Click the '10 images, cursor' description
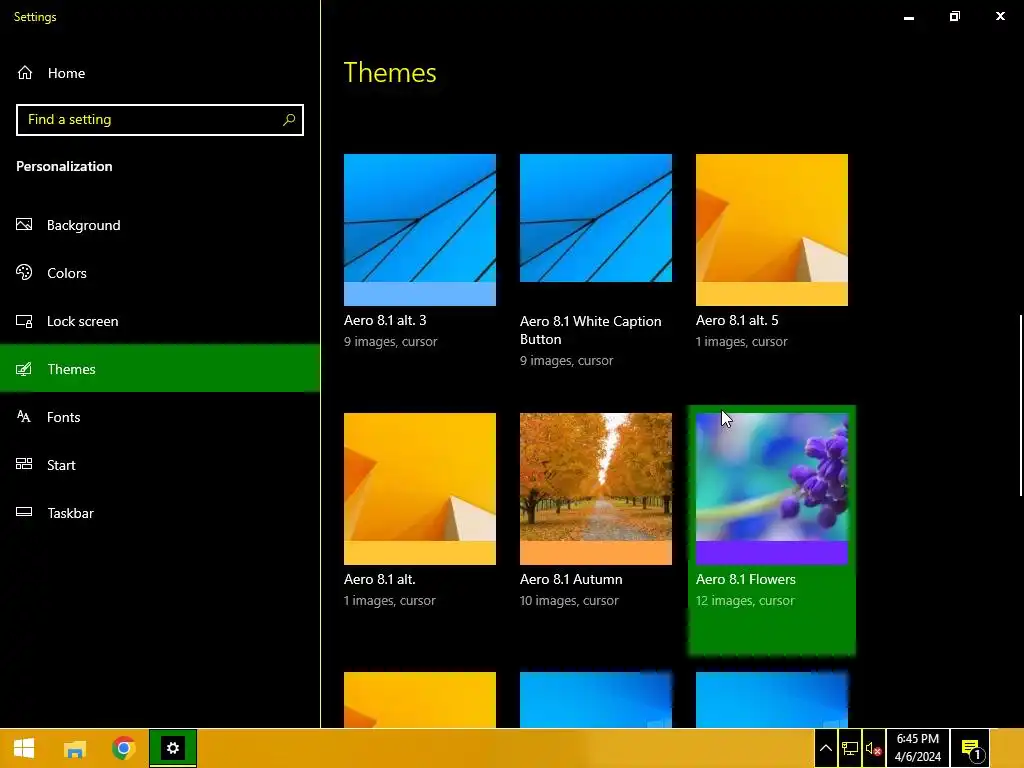 (x=569, y=600)
